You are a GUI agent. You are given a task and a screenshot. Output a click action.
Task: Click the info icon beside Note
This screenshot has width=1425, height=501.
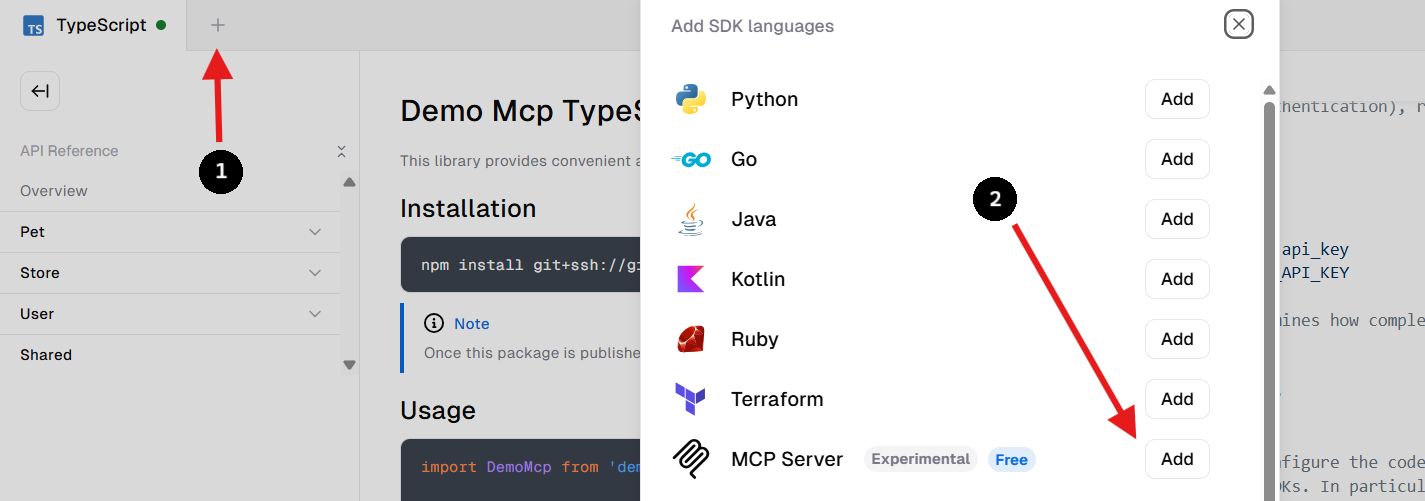434,323
